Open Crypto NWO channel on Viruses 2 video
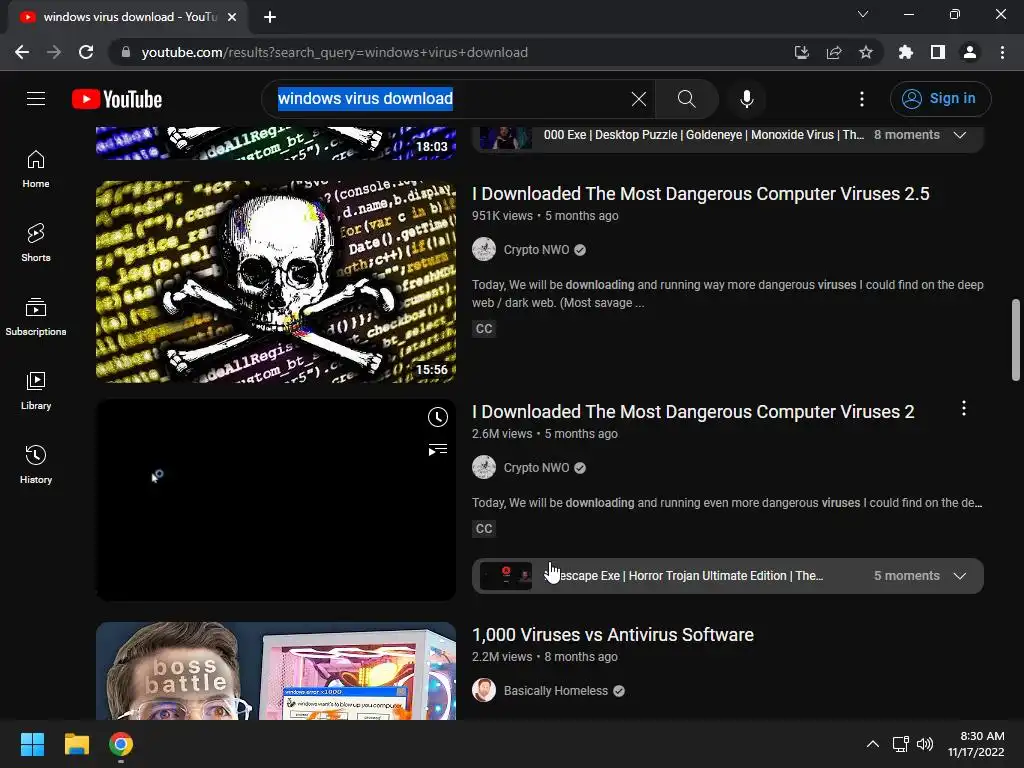The width and height of the screenshot is (1024, 768). [536, 468]
